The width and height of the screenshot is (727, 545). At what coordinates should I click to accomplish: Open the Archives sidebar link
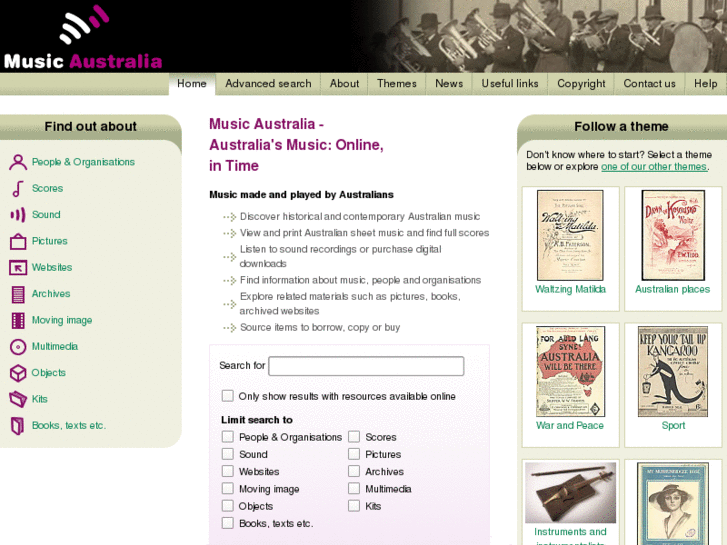[51, 294]
